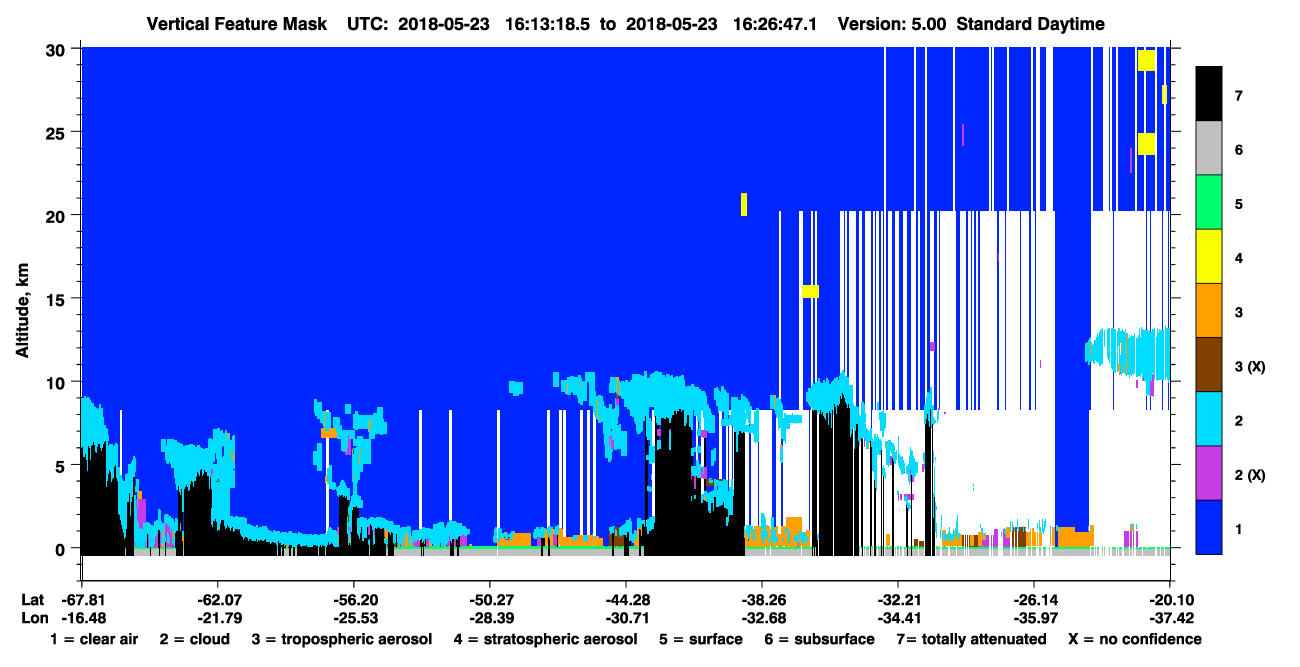Image resolution: width=1300 pixels, height=667 pixels.
Task: Click latitude value -38.26
Action: coord(762,600)
